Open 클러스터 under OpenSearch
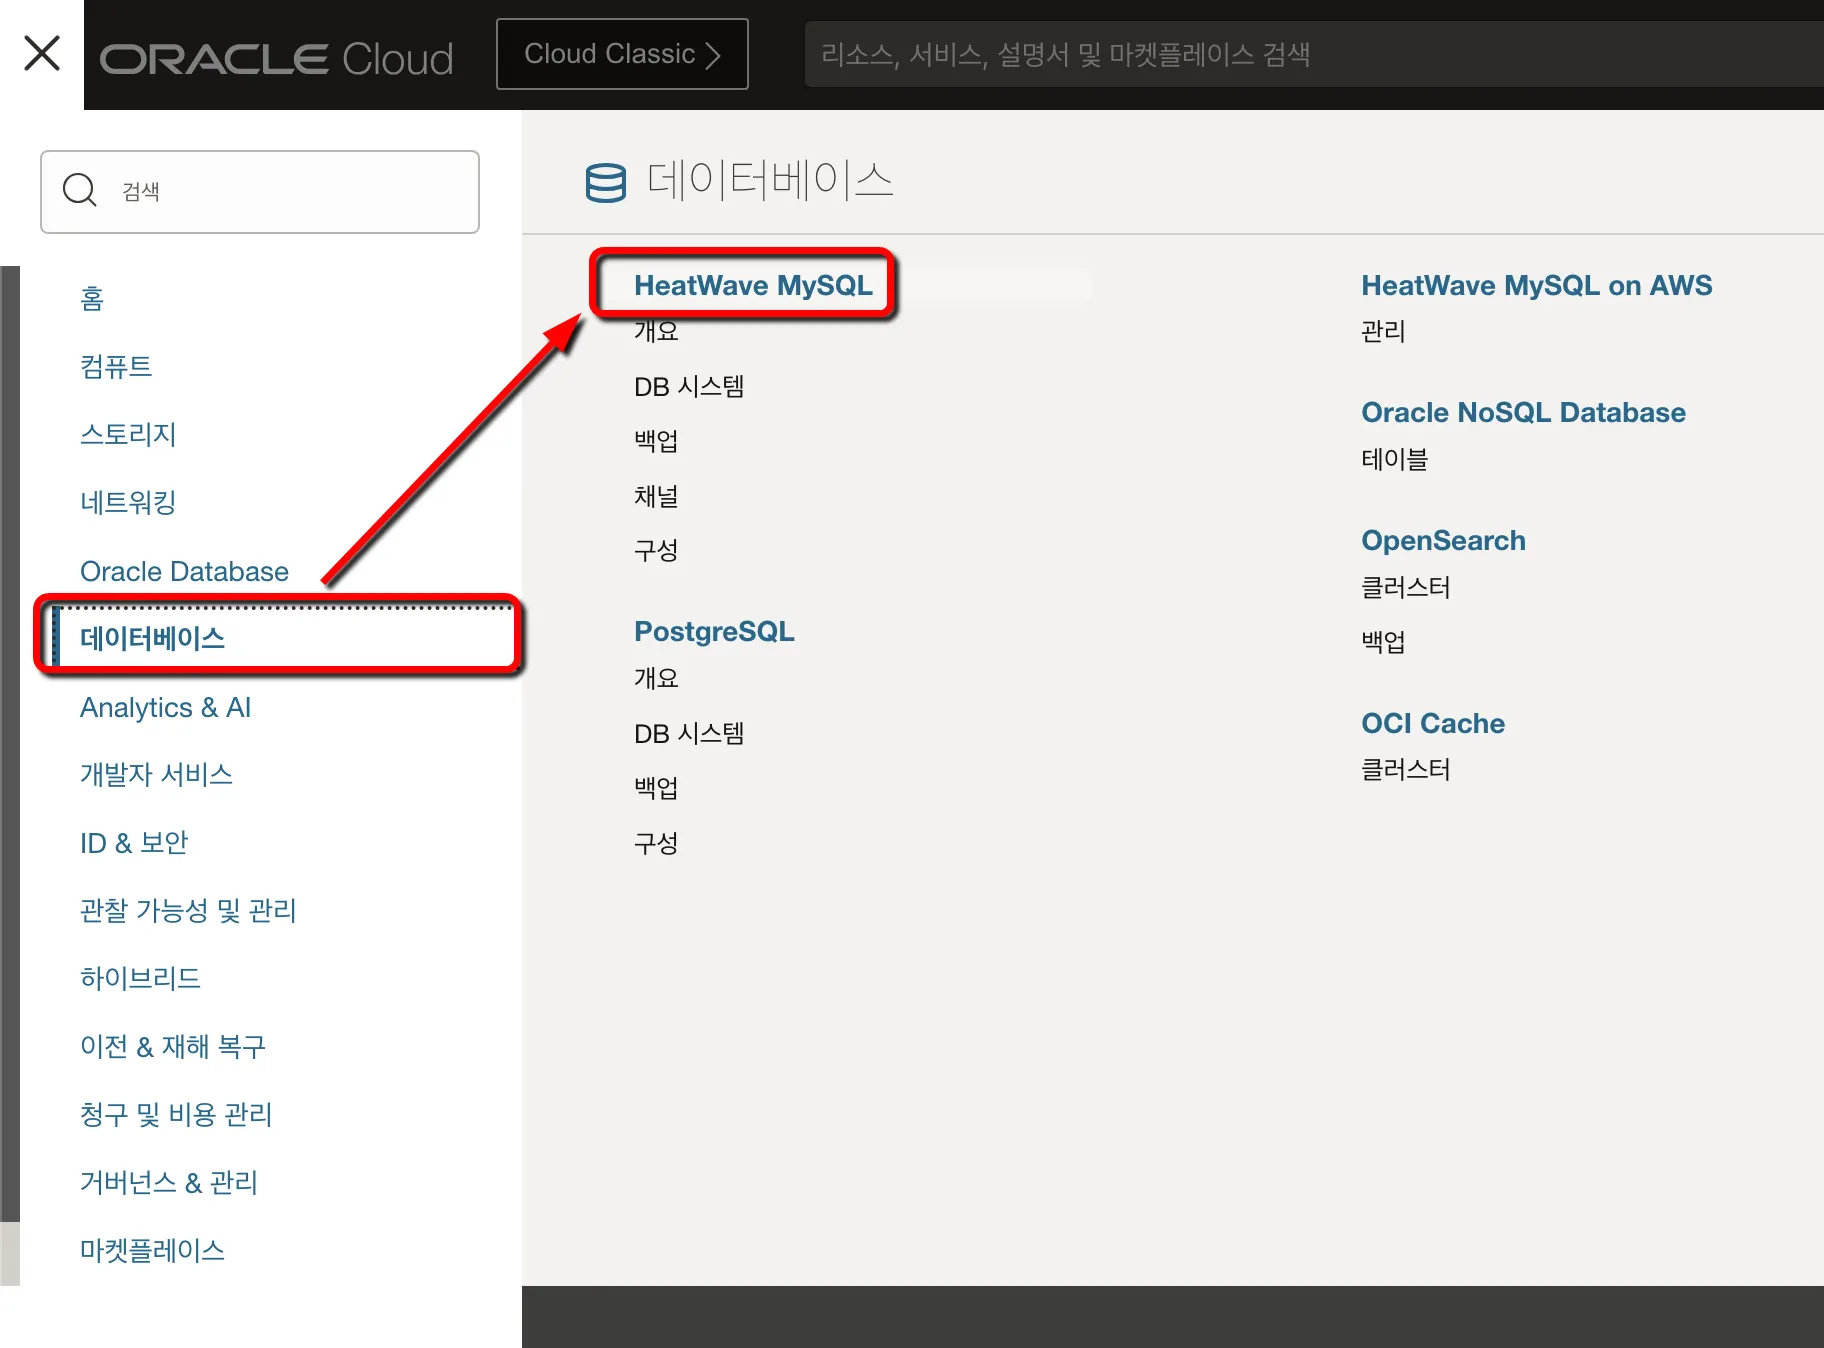Viewport: 1824px width, 1348px height. pyautogui.click(x=1405, y=587)
